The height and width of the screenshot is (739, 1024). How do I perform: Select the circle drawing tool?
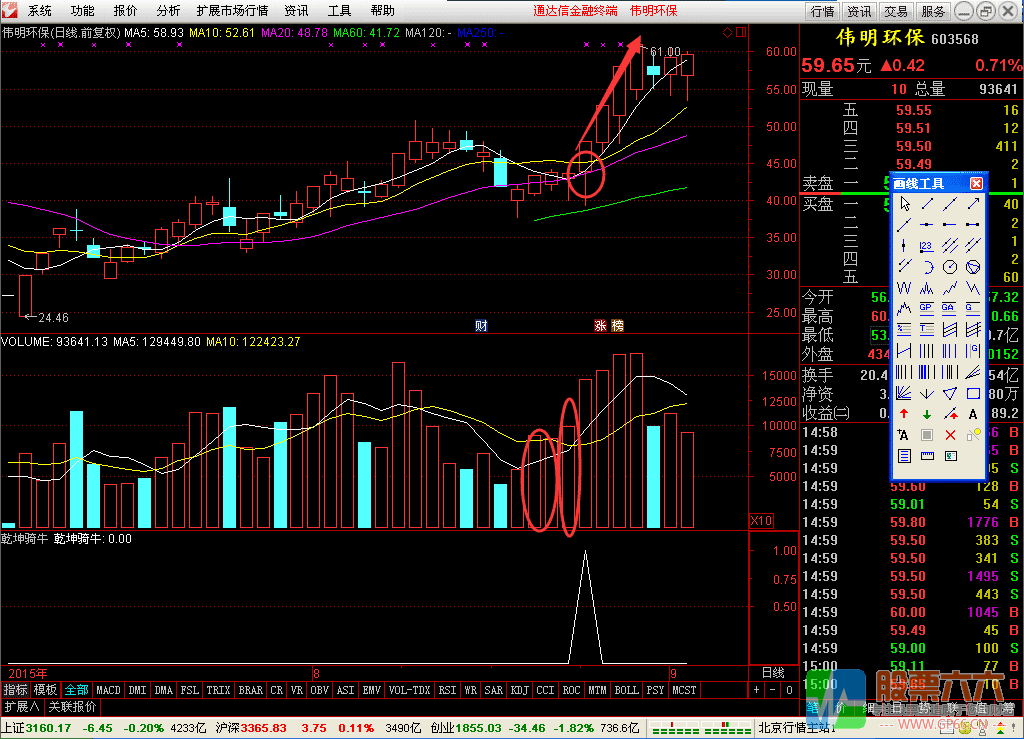pos(950,267)
